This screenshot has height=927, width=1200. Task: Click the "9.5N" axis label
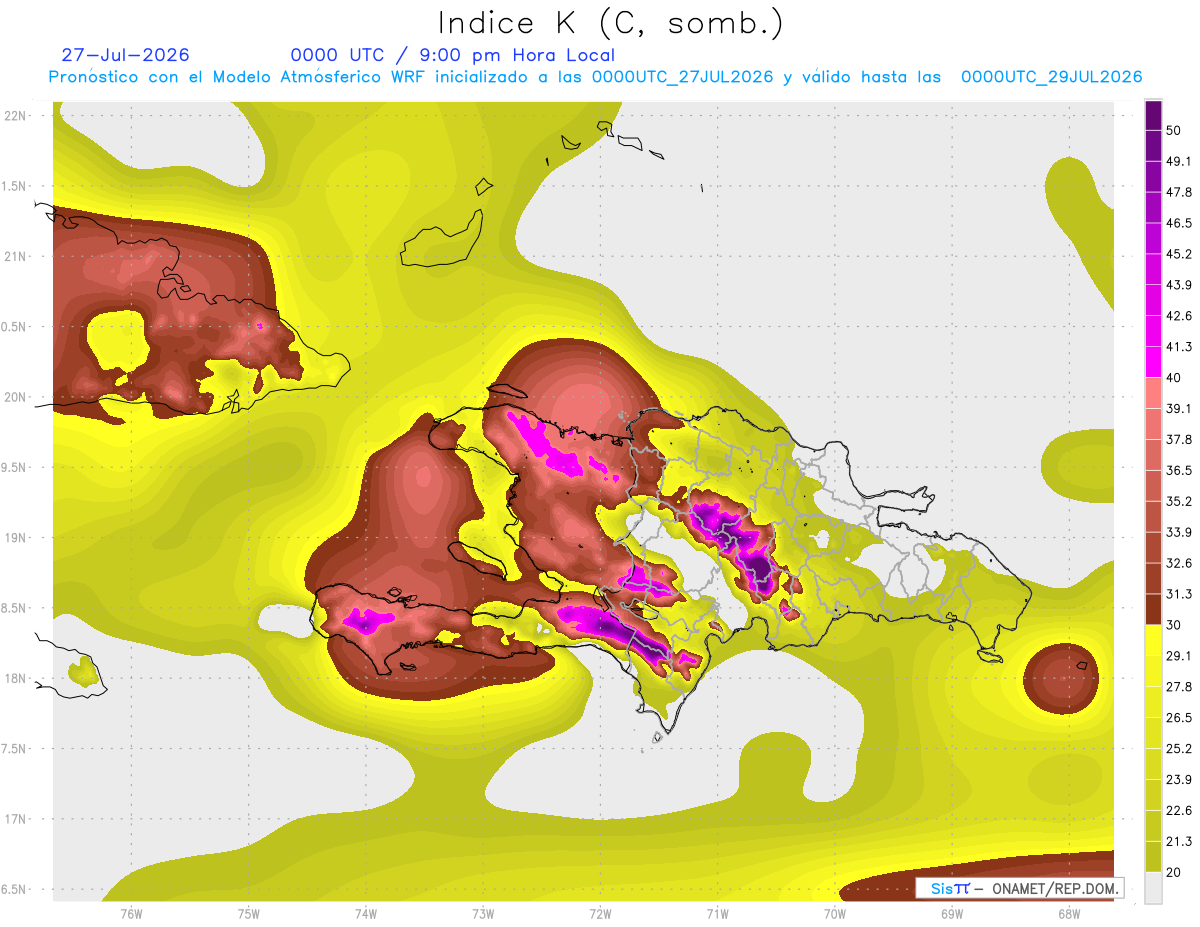coord(15,467)
